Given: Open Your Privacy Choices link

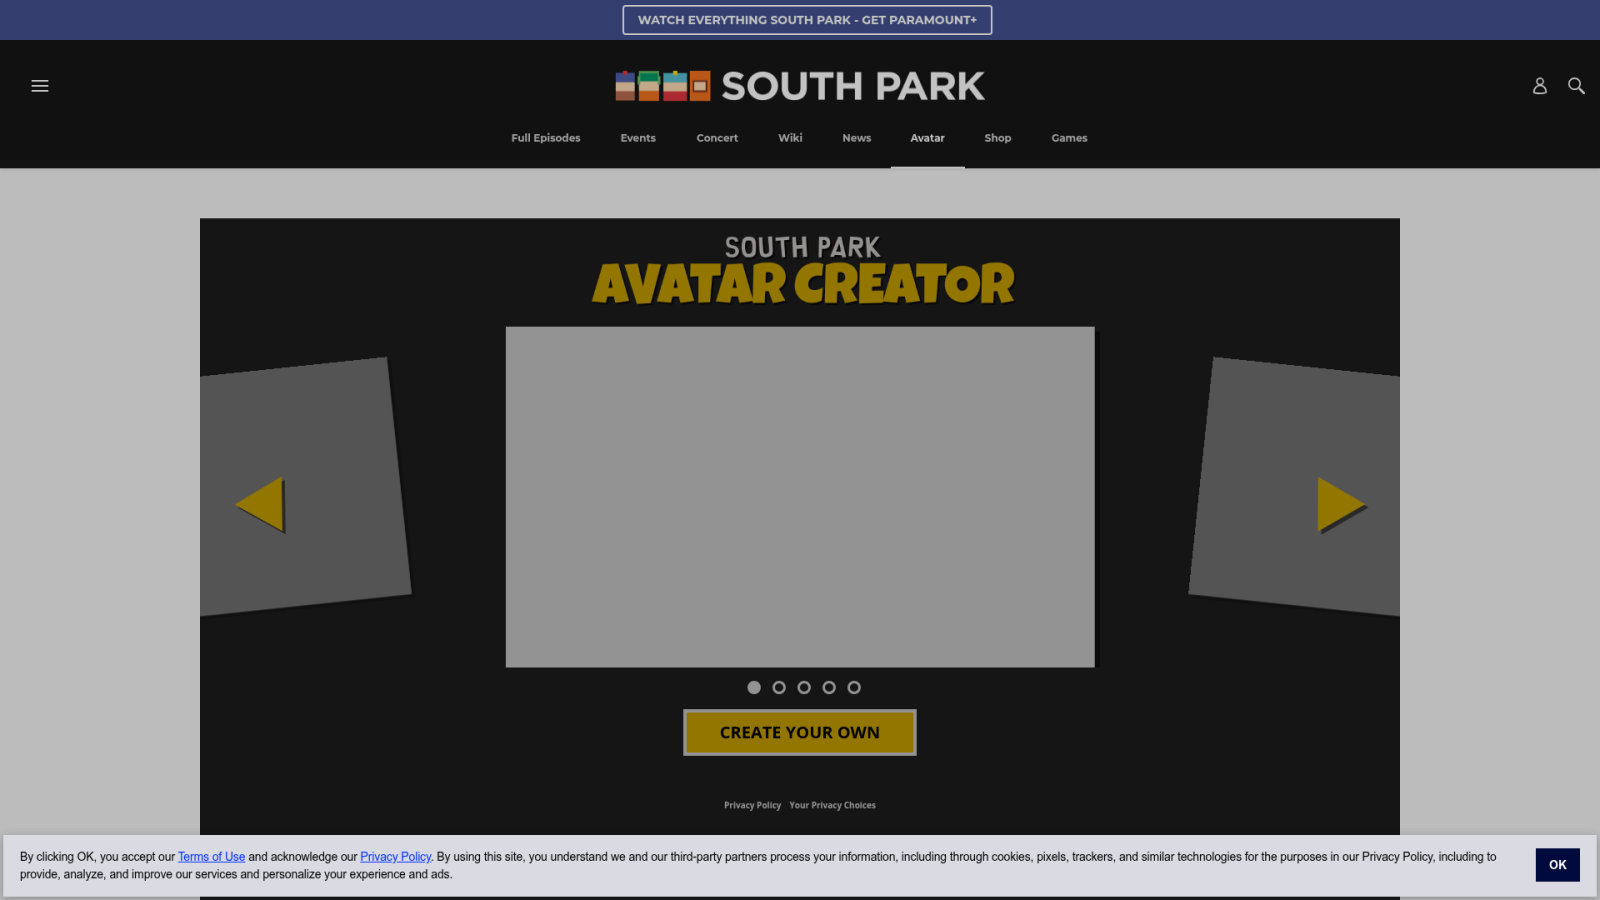Looking at the screenshot, I should pos(832,805).
